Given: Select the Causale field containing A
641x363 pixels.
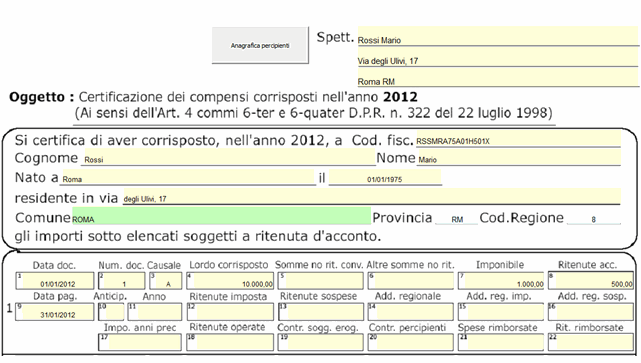Looking at the screenshot, I should (166, 281).
